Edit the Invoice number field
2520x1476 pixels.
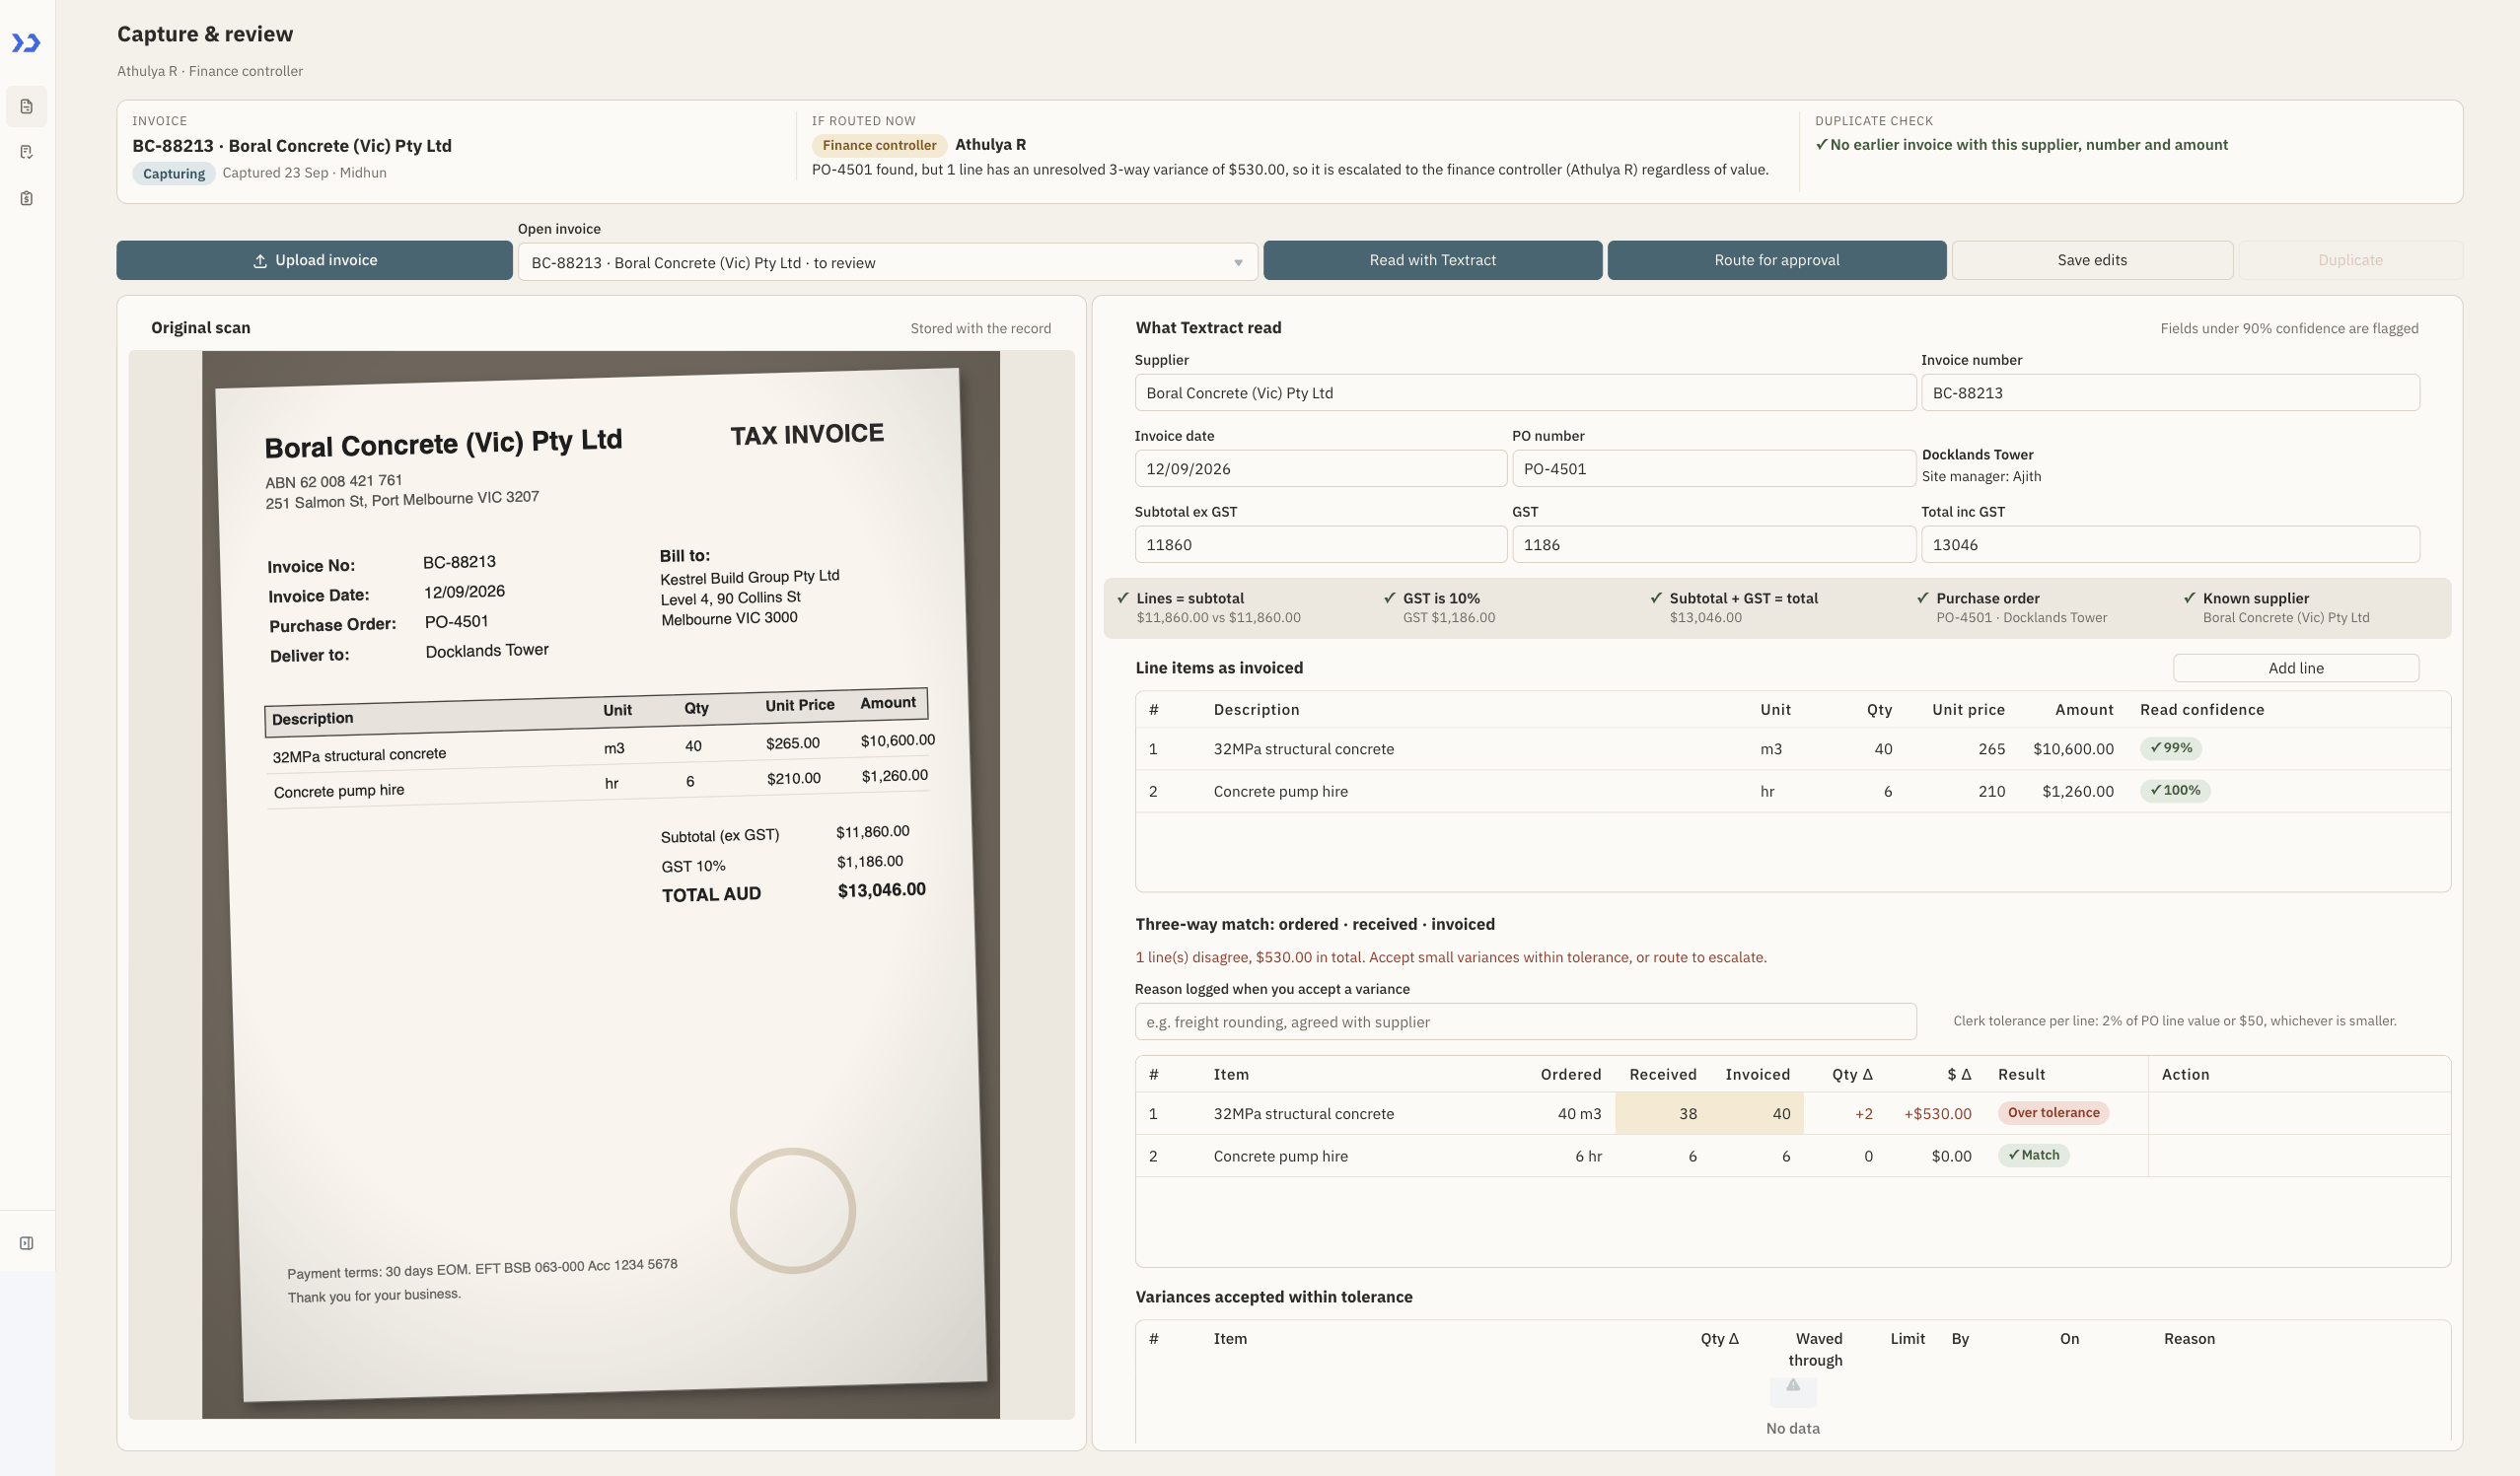(x=2170, y=393)
